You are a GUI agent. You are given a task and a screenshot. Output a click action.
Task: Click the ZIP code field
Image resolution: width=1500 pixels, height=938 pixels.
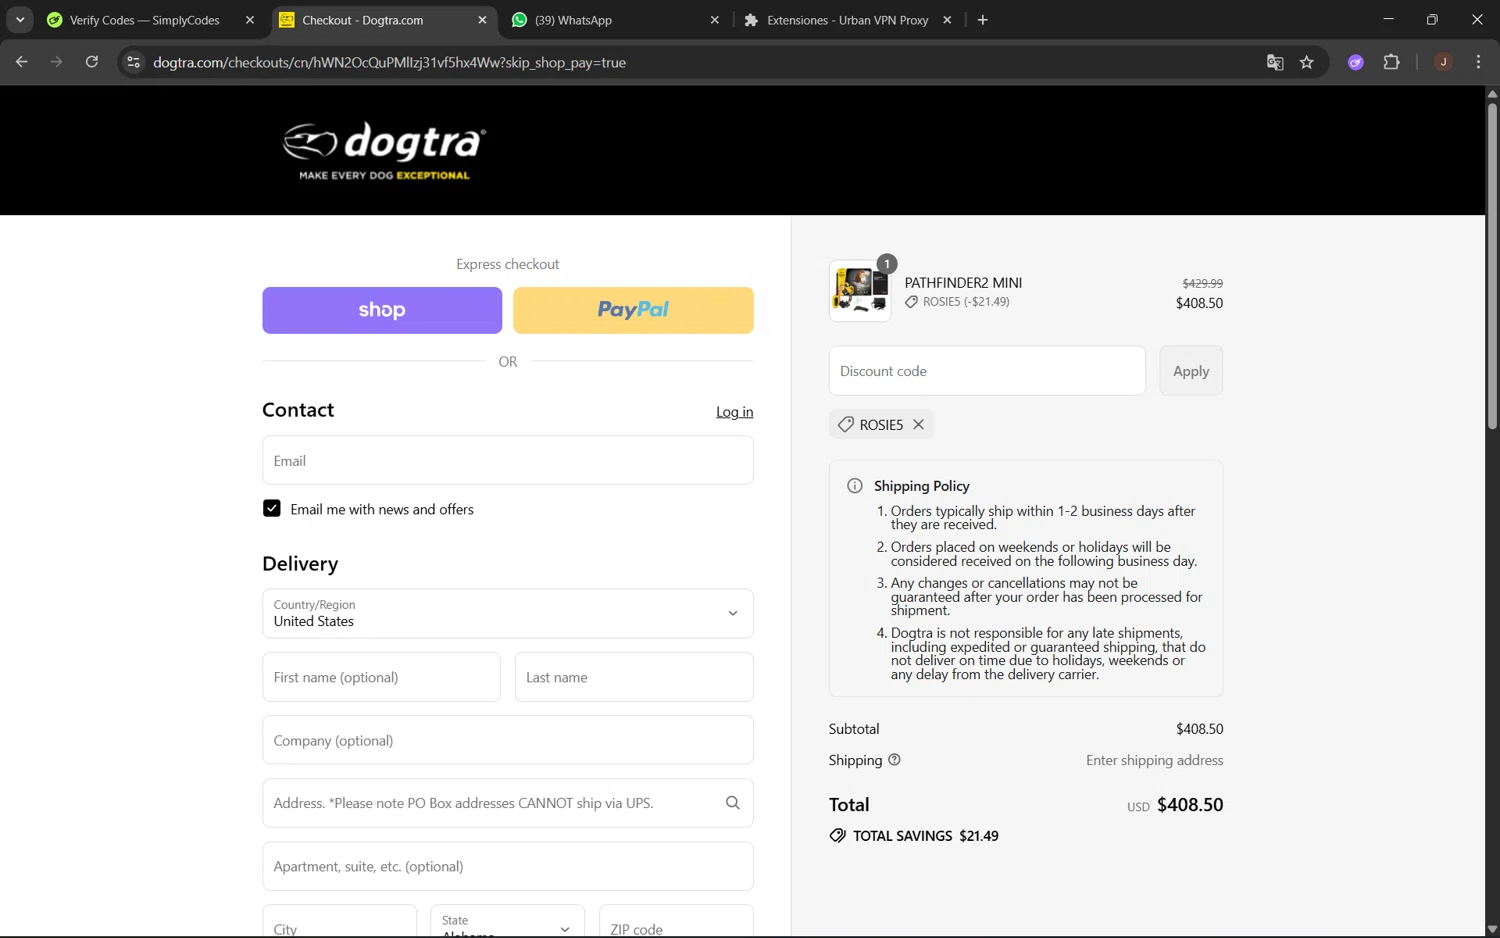coord(676,922)
